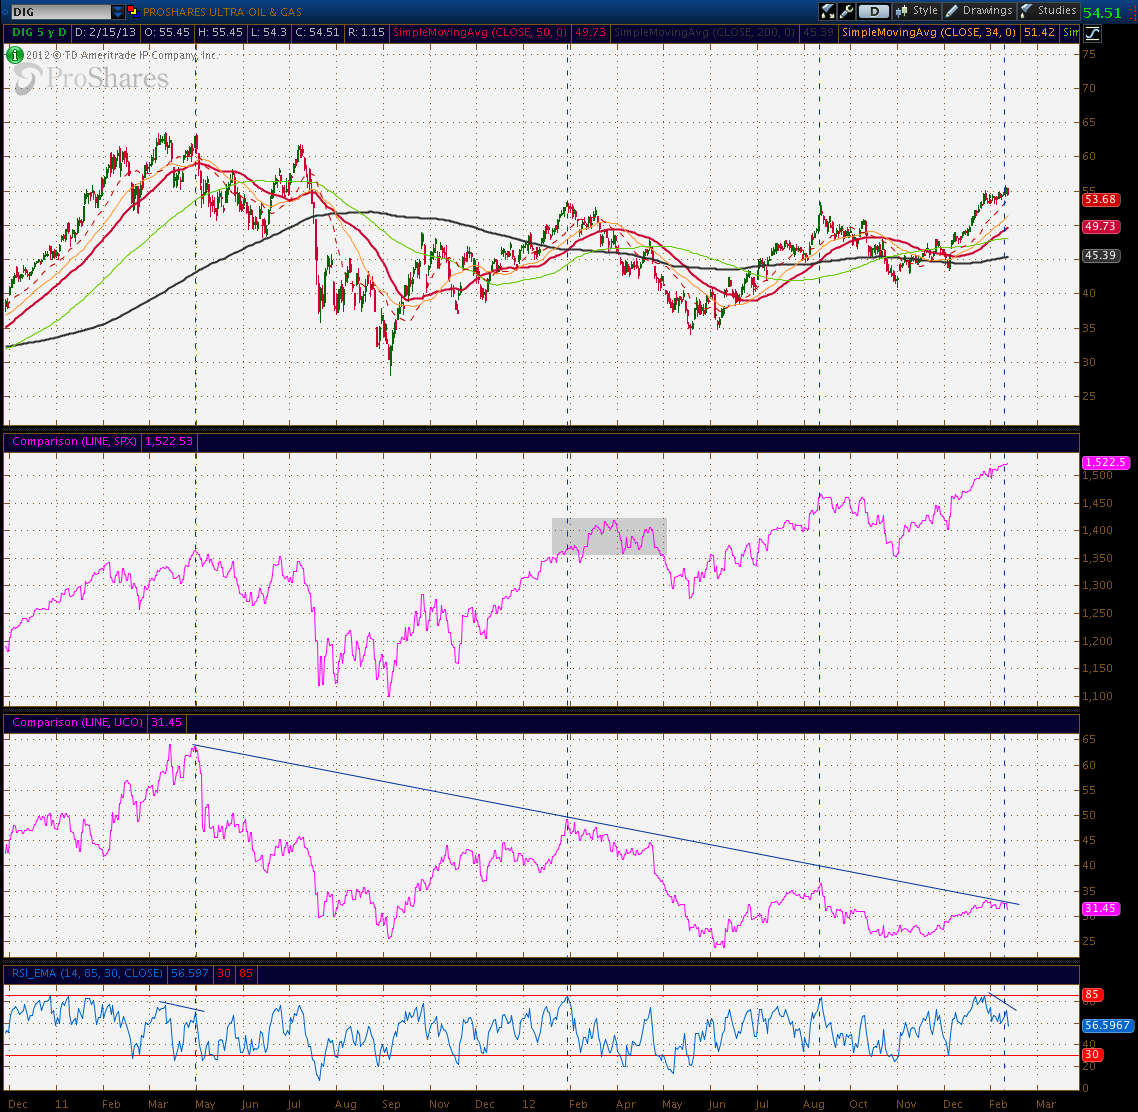Click the candlestick icon on the Style button
Viewport: 1138px width, 1112px height.
pos(901,11)
